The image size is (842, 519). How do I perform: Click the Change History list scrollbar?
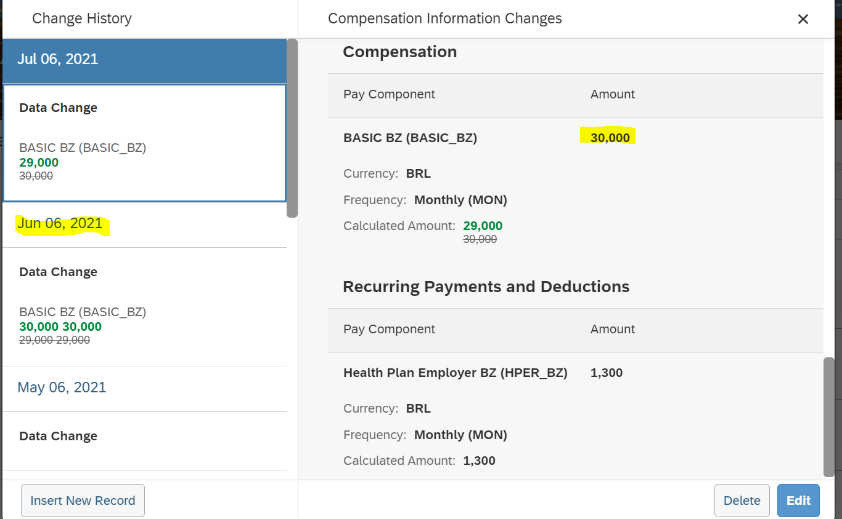tap(292, 129)
